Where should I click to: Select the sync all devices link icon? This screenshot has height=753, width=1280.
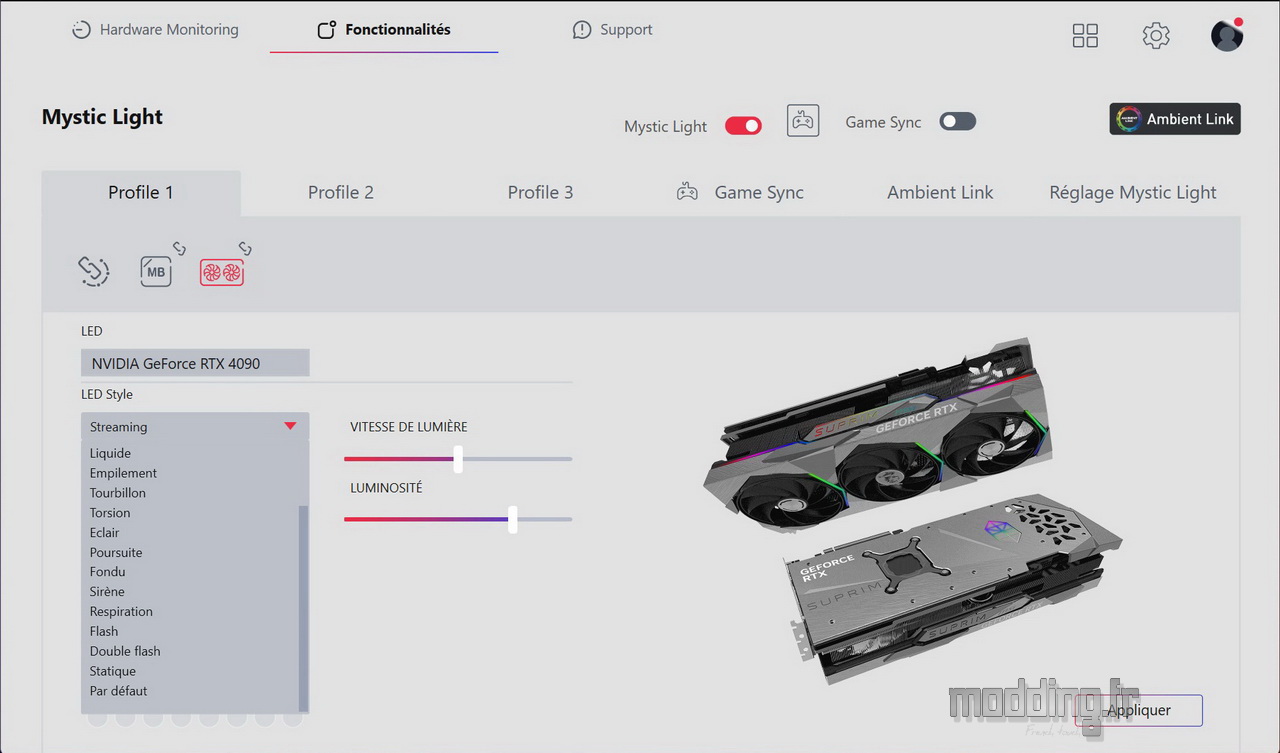click(x=94, y=271)
